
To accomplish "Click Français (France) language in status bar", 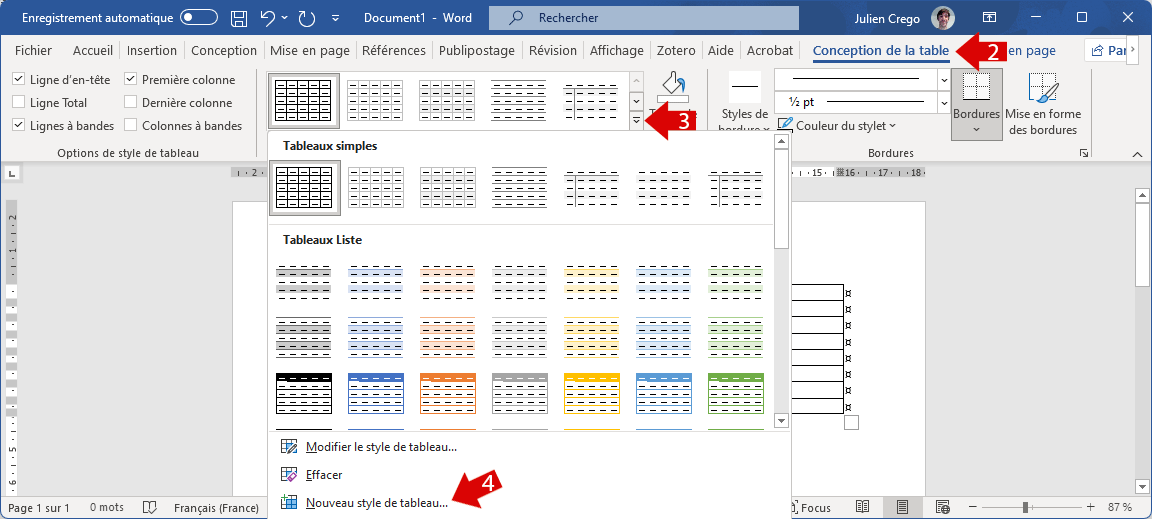I will [216, 508].
